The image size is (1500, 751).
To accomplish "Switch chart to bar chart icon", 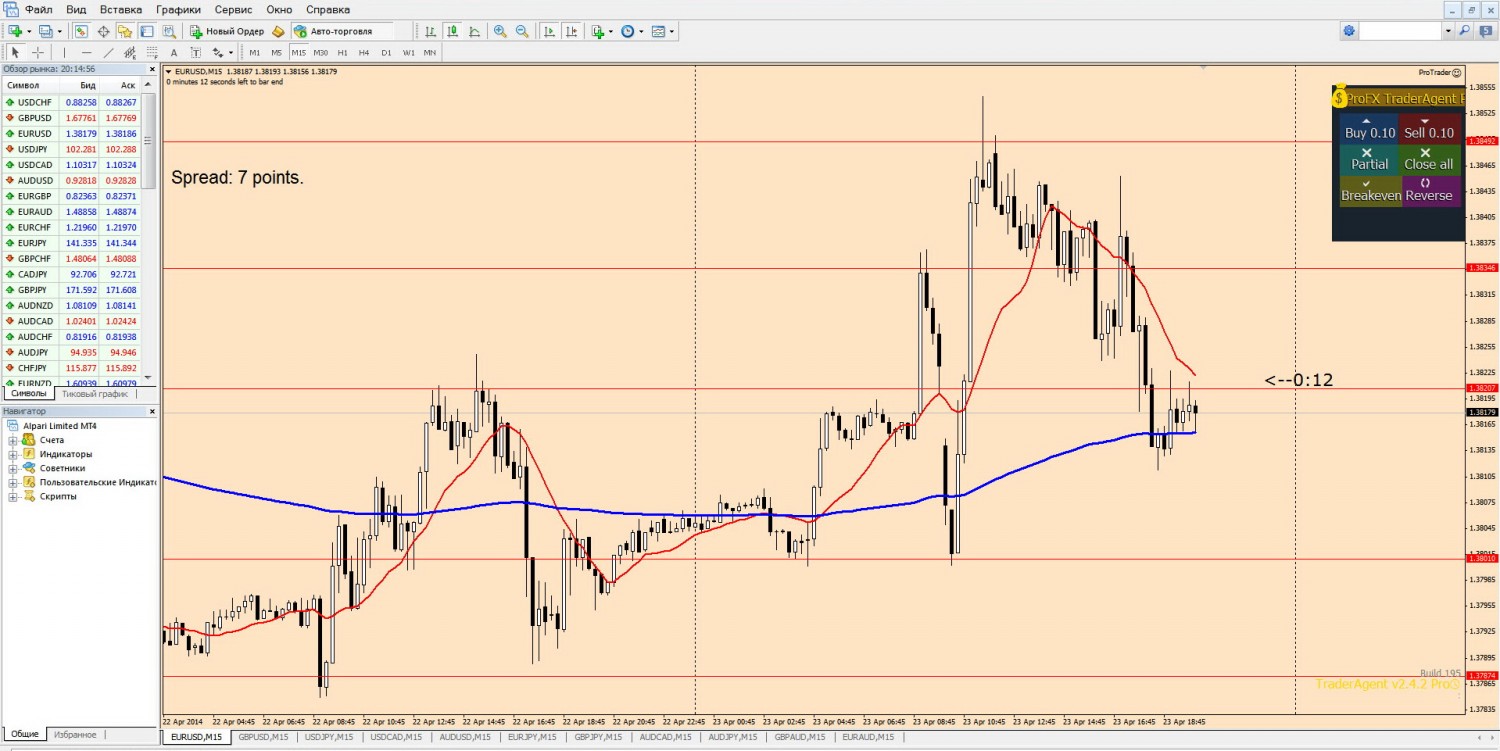I will [430, 31].
